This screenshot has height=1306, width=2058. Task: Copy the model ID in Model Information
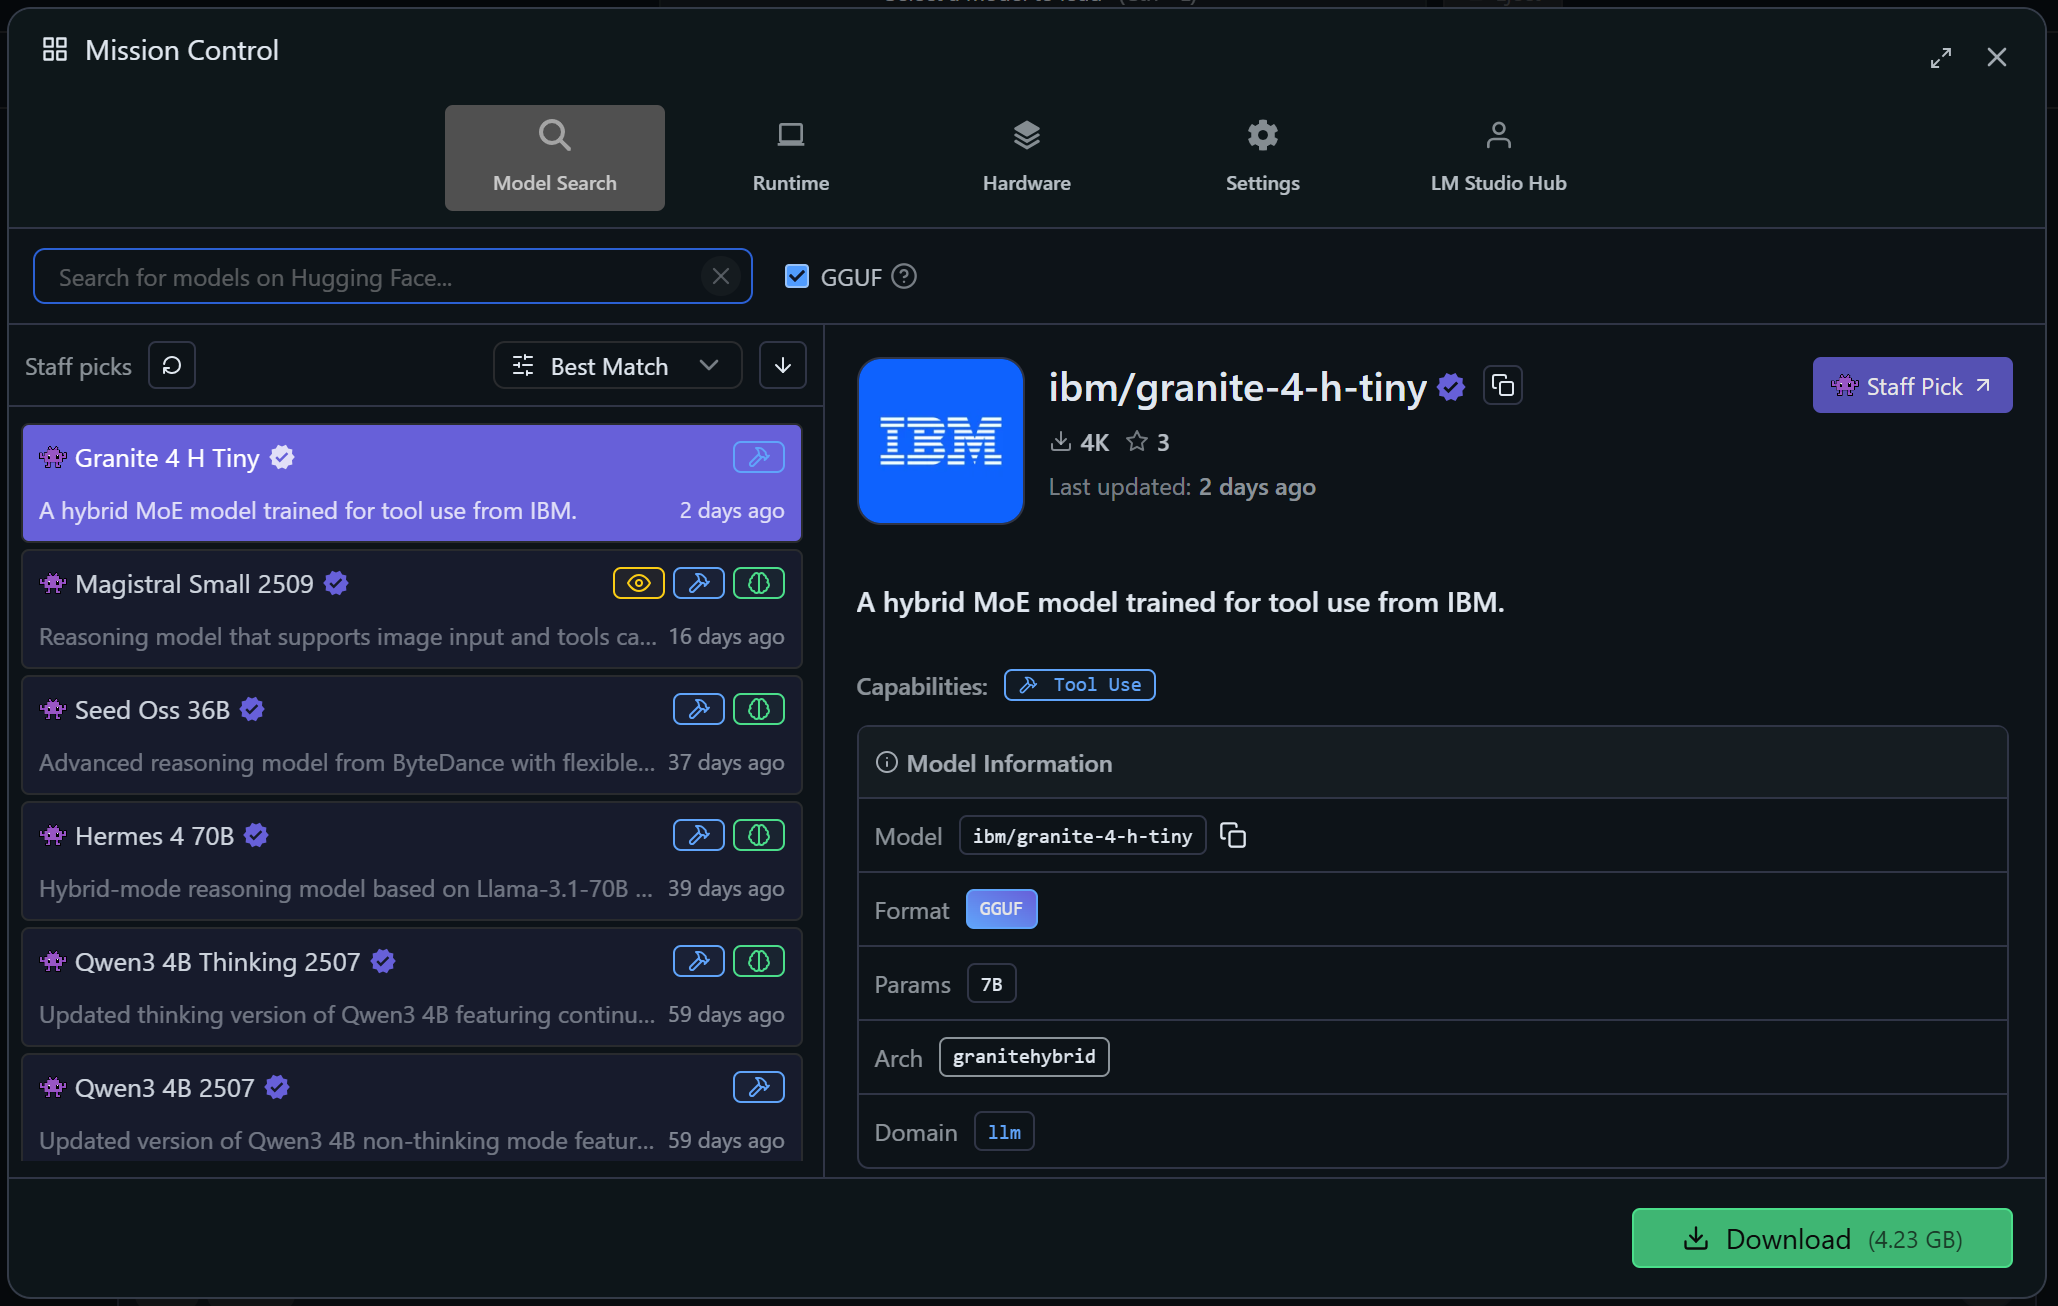pyautogui.click(x=1233, y=835)
